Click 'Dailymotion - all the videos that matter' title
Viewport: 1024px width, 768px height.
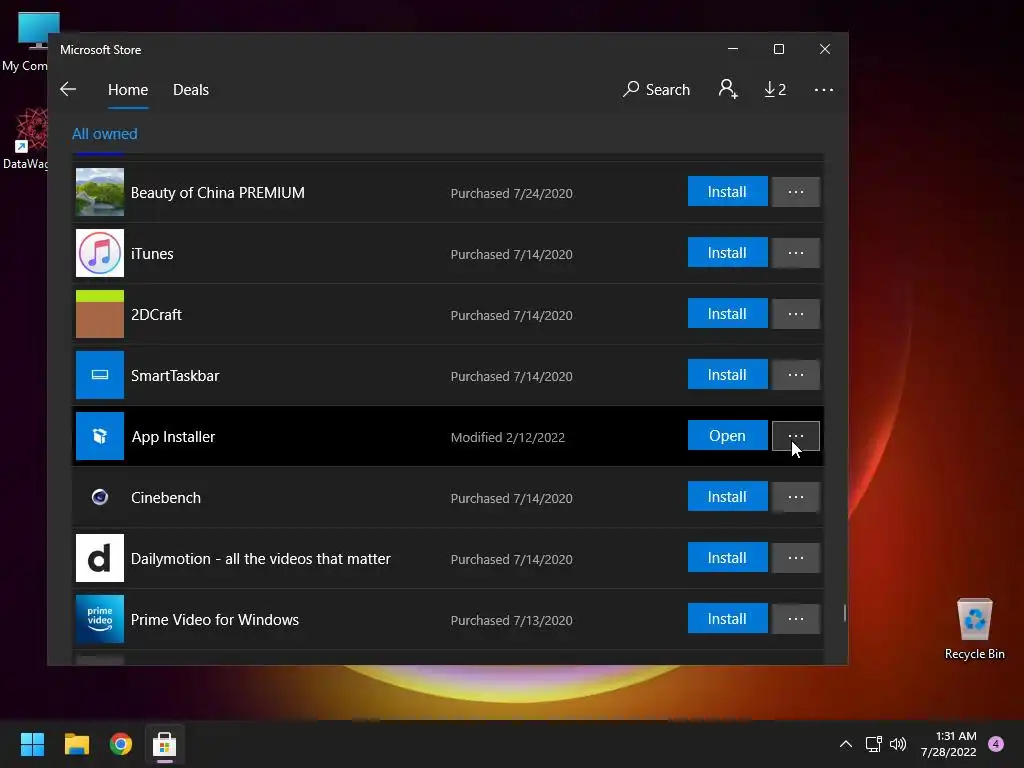point(261,559)
